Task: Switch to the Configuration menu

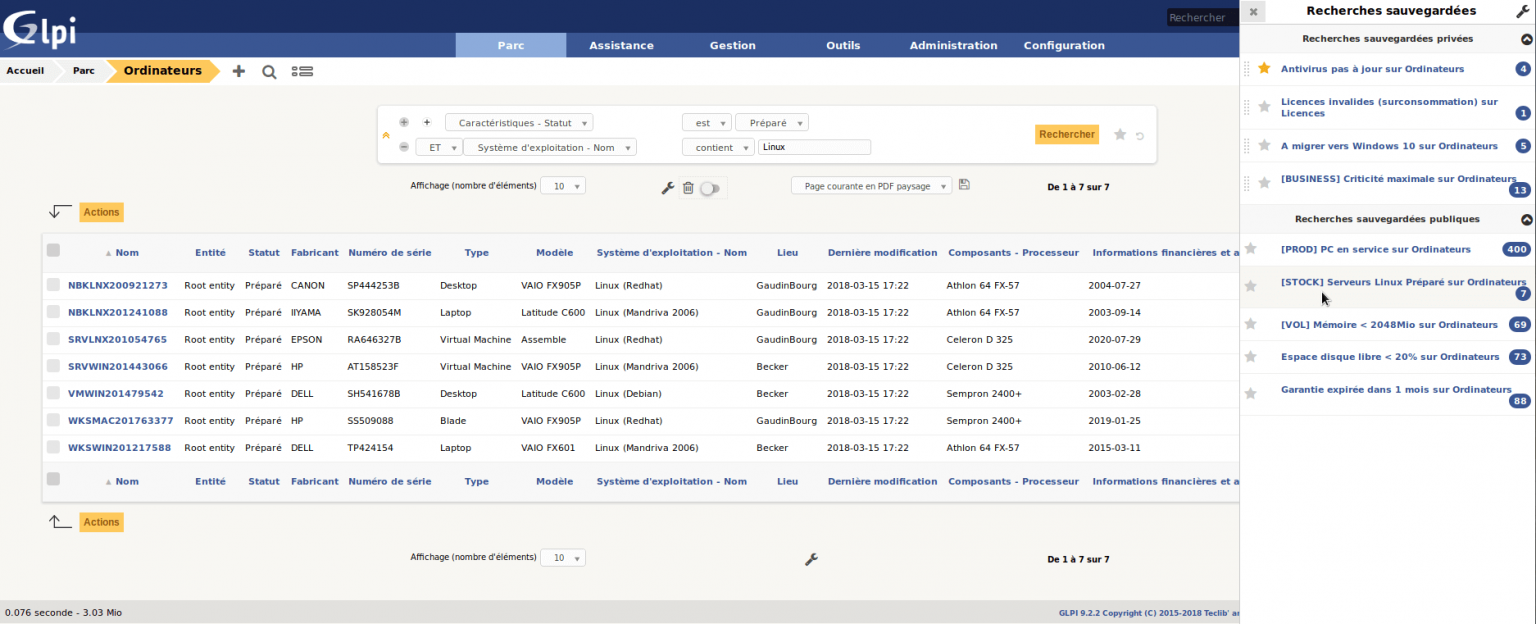Action: pyautogui.click(x=1063, y=45)
